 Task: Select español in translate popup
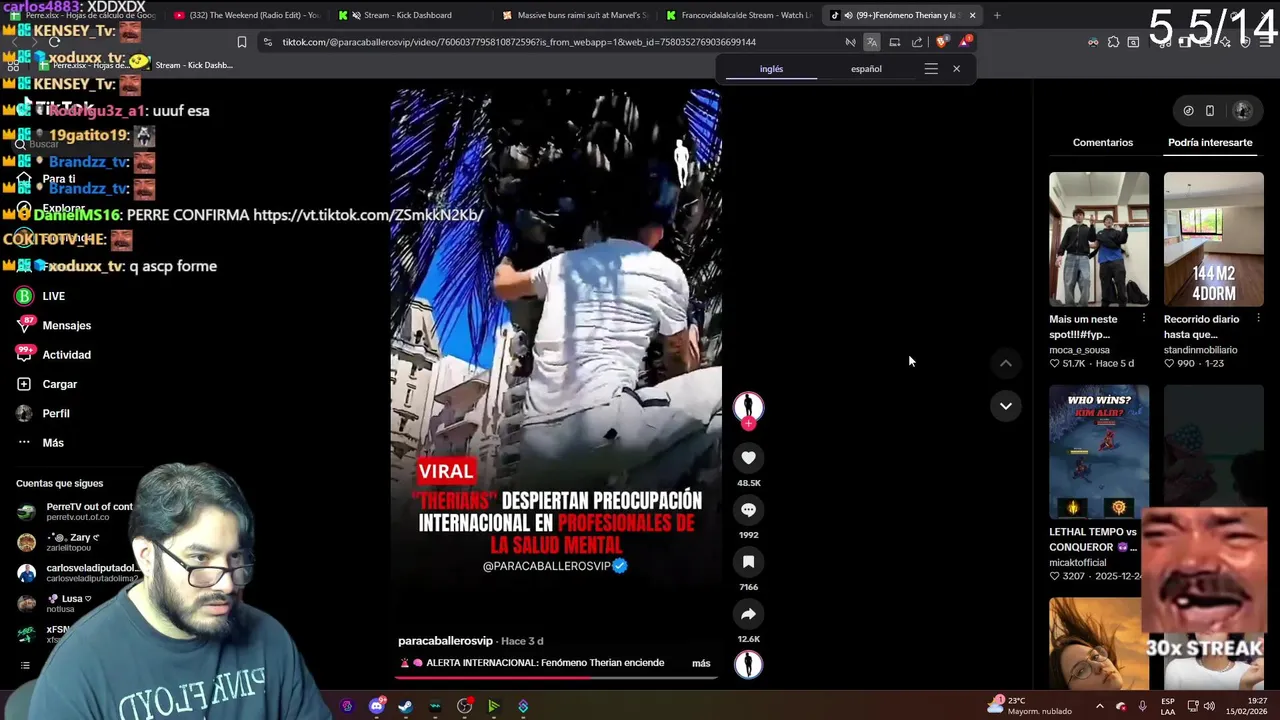(866, 69)
